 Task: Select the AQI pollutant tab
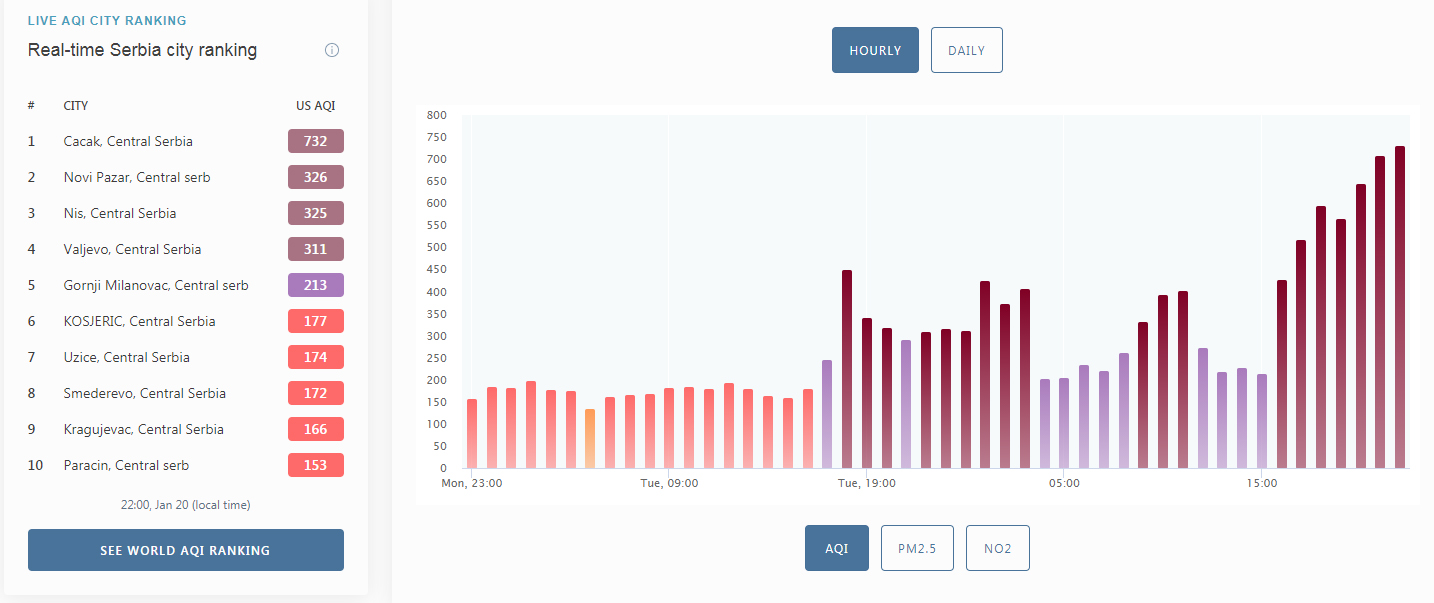point(837,548)
